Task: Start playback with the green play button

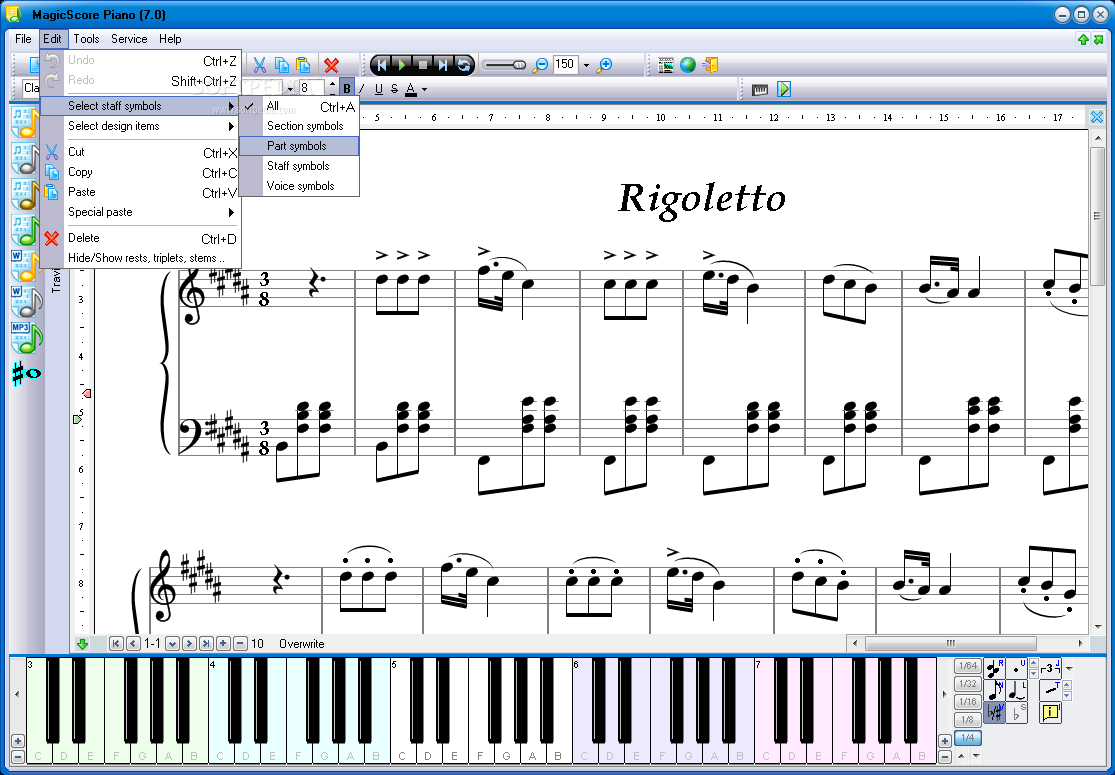Action: pos(402,65)
